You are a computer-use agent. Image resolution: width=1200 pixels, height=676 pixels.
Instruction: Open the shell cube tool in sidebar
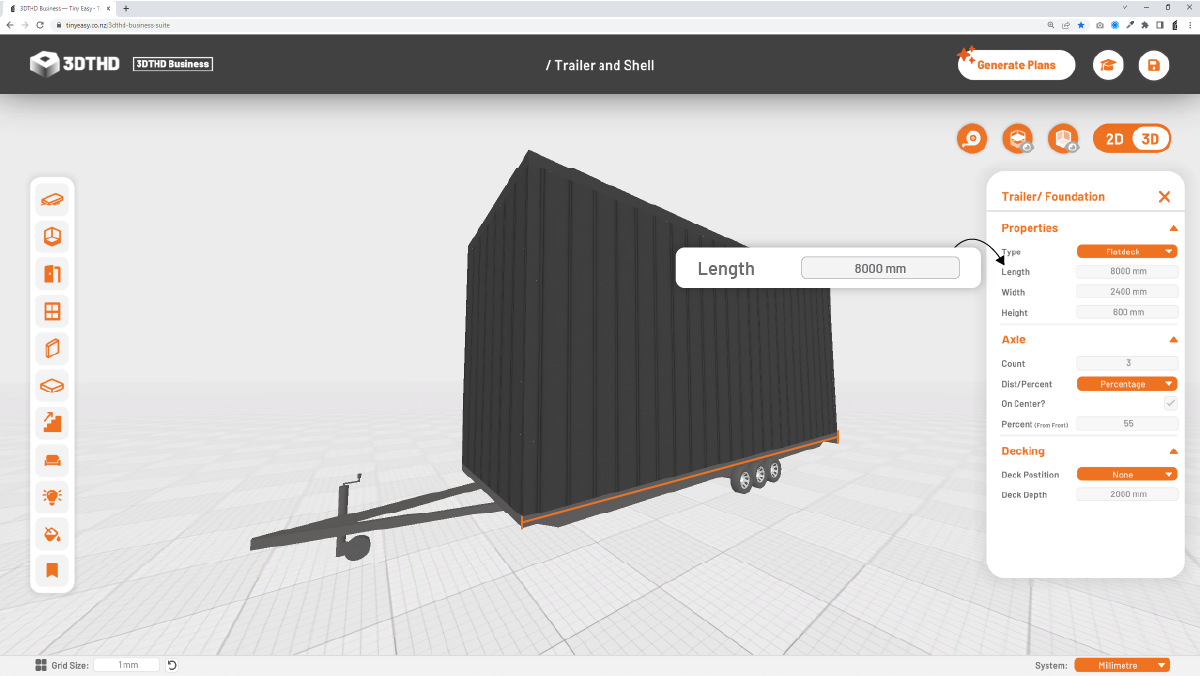52,236
